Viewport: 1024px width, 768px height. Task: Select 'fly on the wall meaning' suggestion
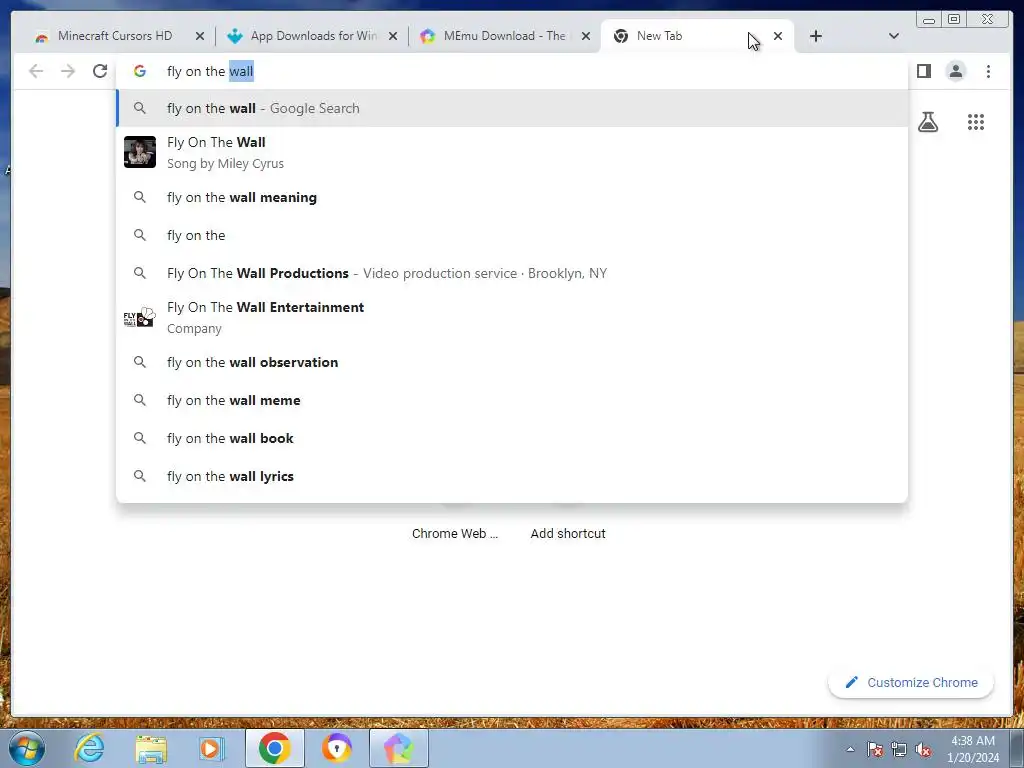click(x=512, y=197)
